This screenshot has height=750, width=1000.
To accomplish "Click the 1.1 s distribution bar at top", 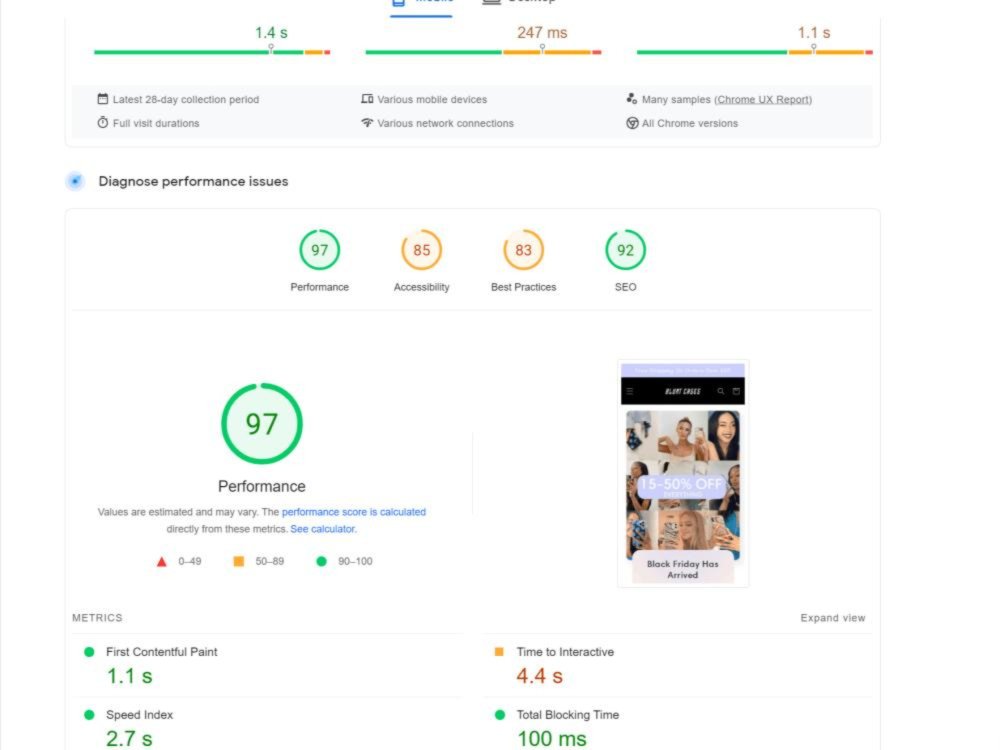I will point(754,52).
